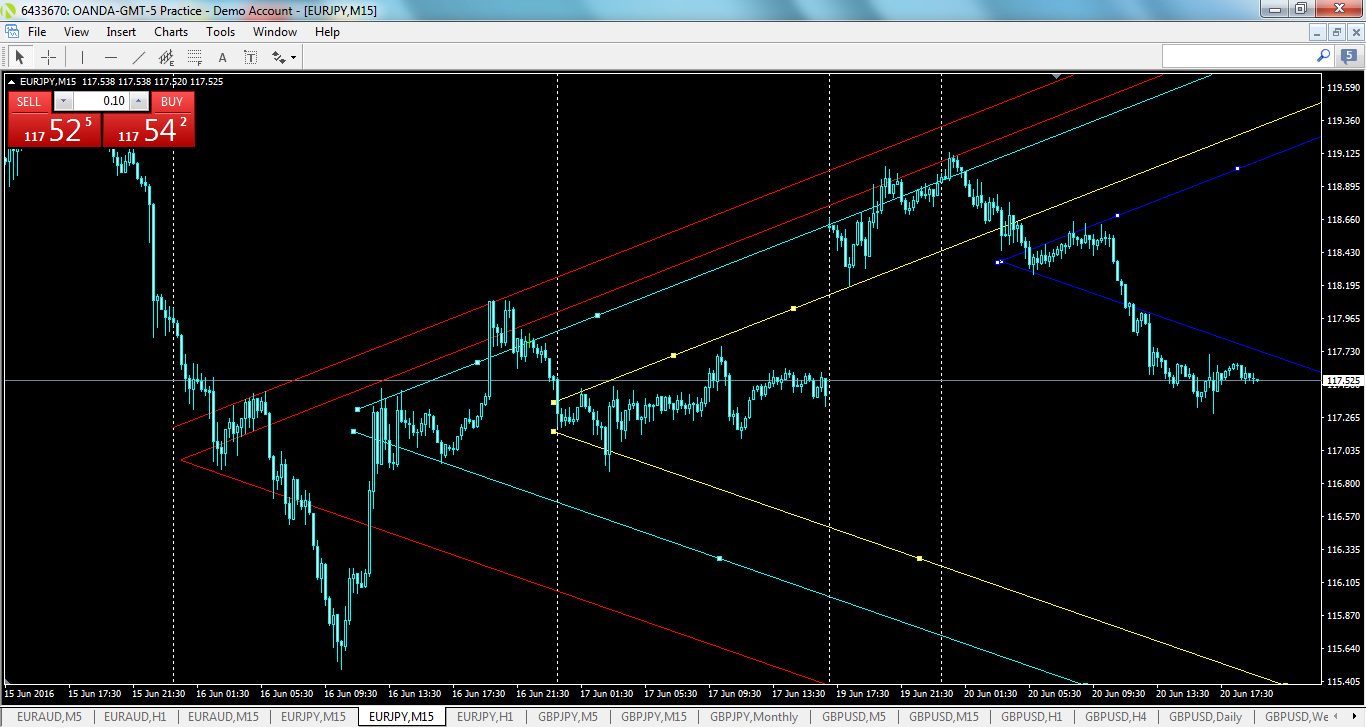The image size is (1366, 728).
Task: Select the Crosshair tool
Action: (x=48, y=57)
